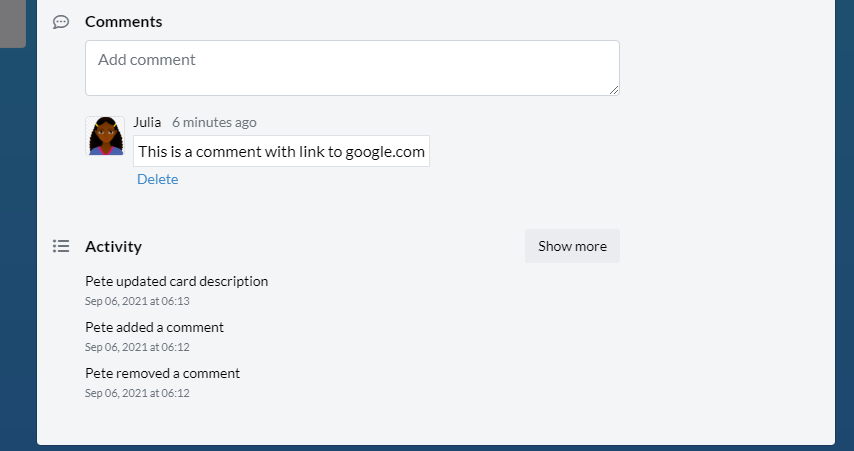
Task: Click the Activity list icon
Action: 60,246
